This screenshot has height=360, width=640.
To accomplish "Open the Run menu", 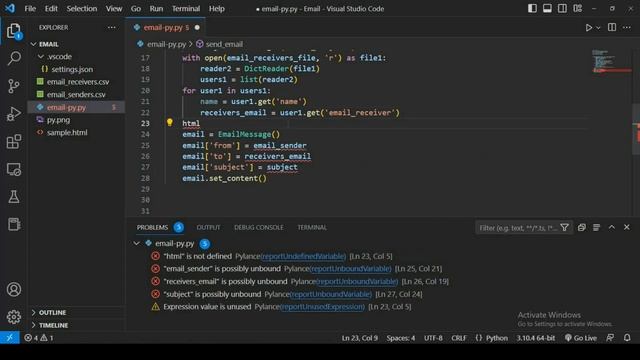I will (156, 9).
